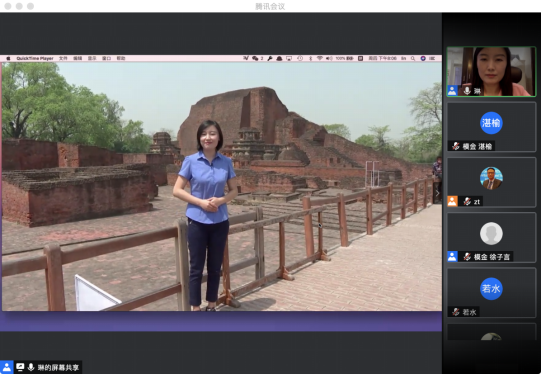541x374 pixels.
Task: Click the Siri icon in the menu bar
Action: point(423,58)
